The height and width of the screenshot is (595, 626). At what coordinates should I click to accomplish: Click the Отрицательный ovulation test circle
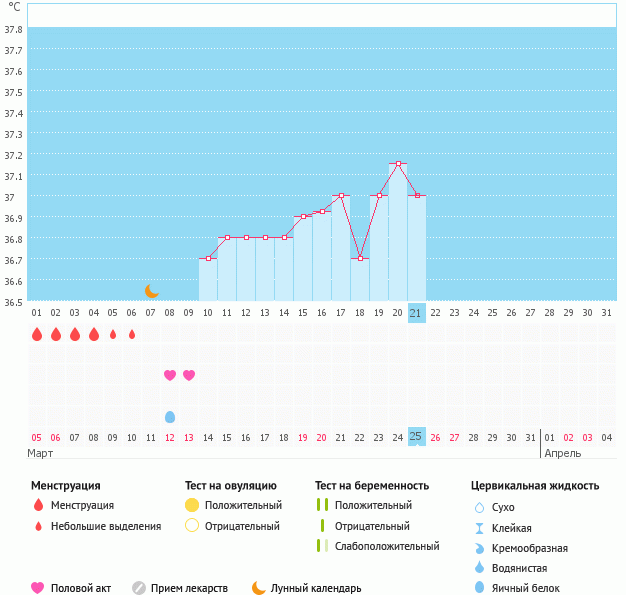(x=192, y=526)
